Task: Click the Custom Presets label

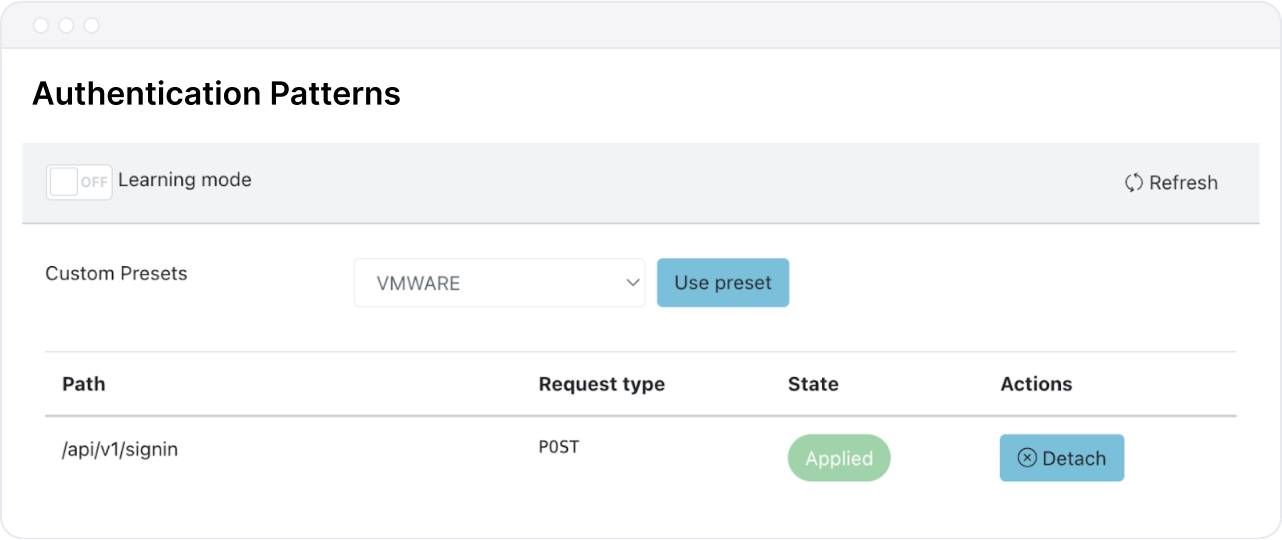Action: click(116, 273)
